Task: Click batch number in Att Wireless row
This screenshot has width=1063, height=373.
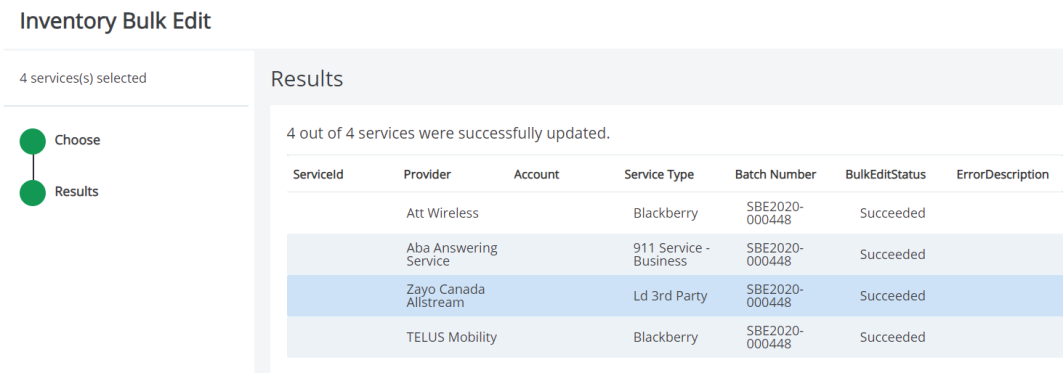Action: click(775, 213)
